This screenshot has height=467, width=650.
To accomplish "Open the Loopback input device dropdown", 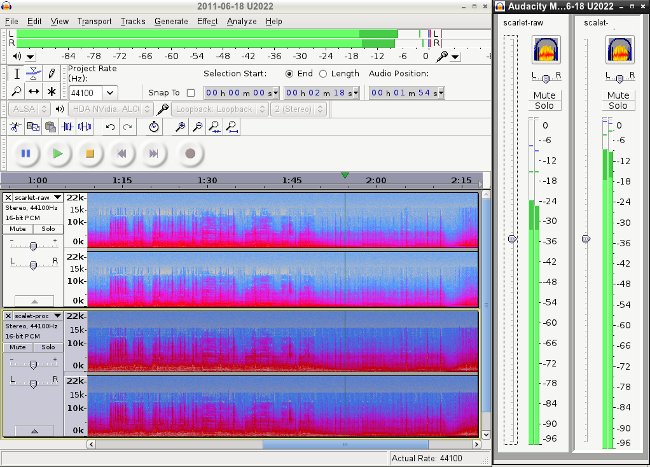I will pos(219,109).
